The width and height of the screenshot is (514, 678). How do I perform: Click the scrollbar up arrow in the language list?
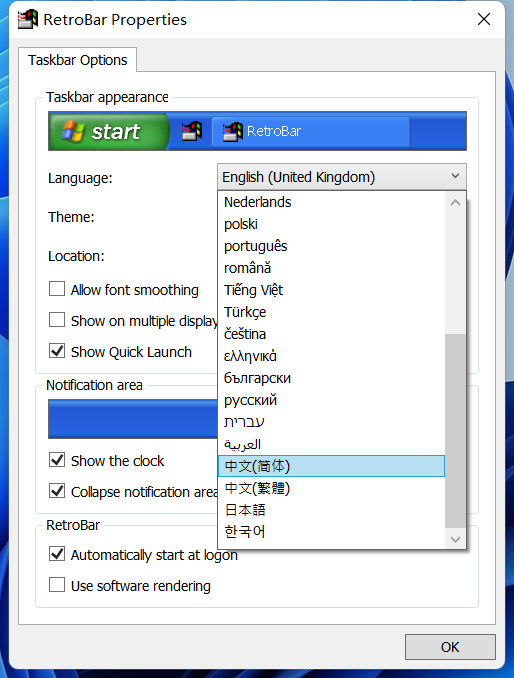[x=455, y=202]
